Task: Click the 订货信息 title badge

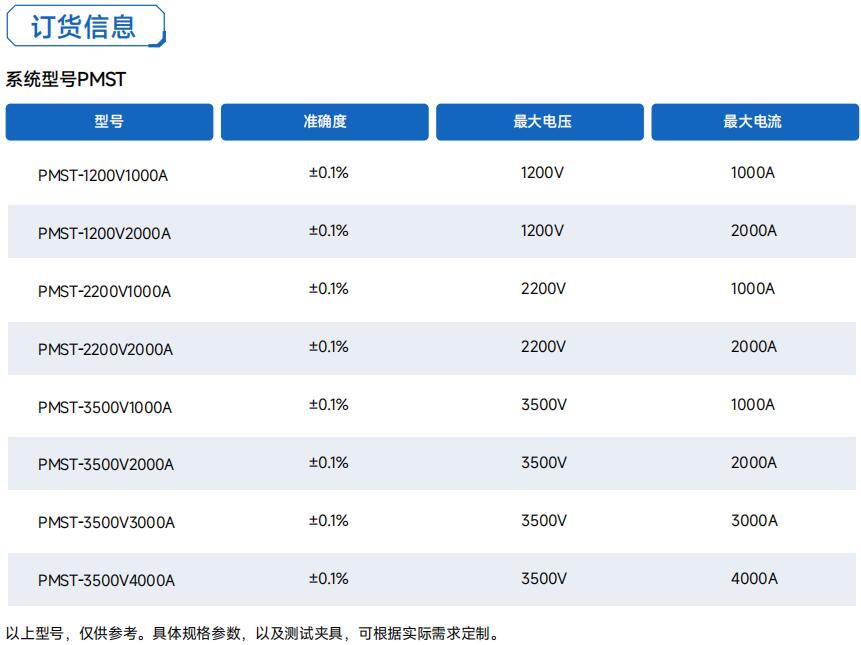Action: tap(84, 26)
